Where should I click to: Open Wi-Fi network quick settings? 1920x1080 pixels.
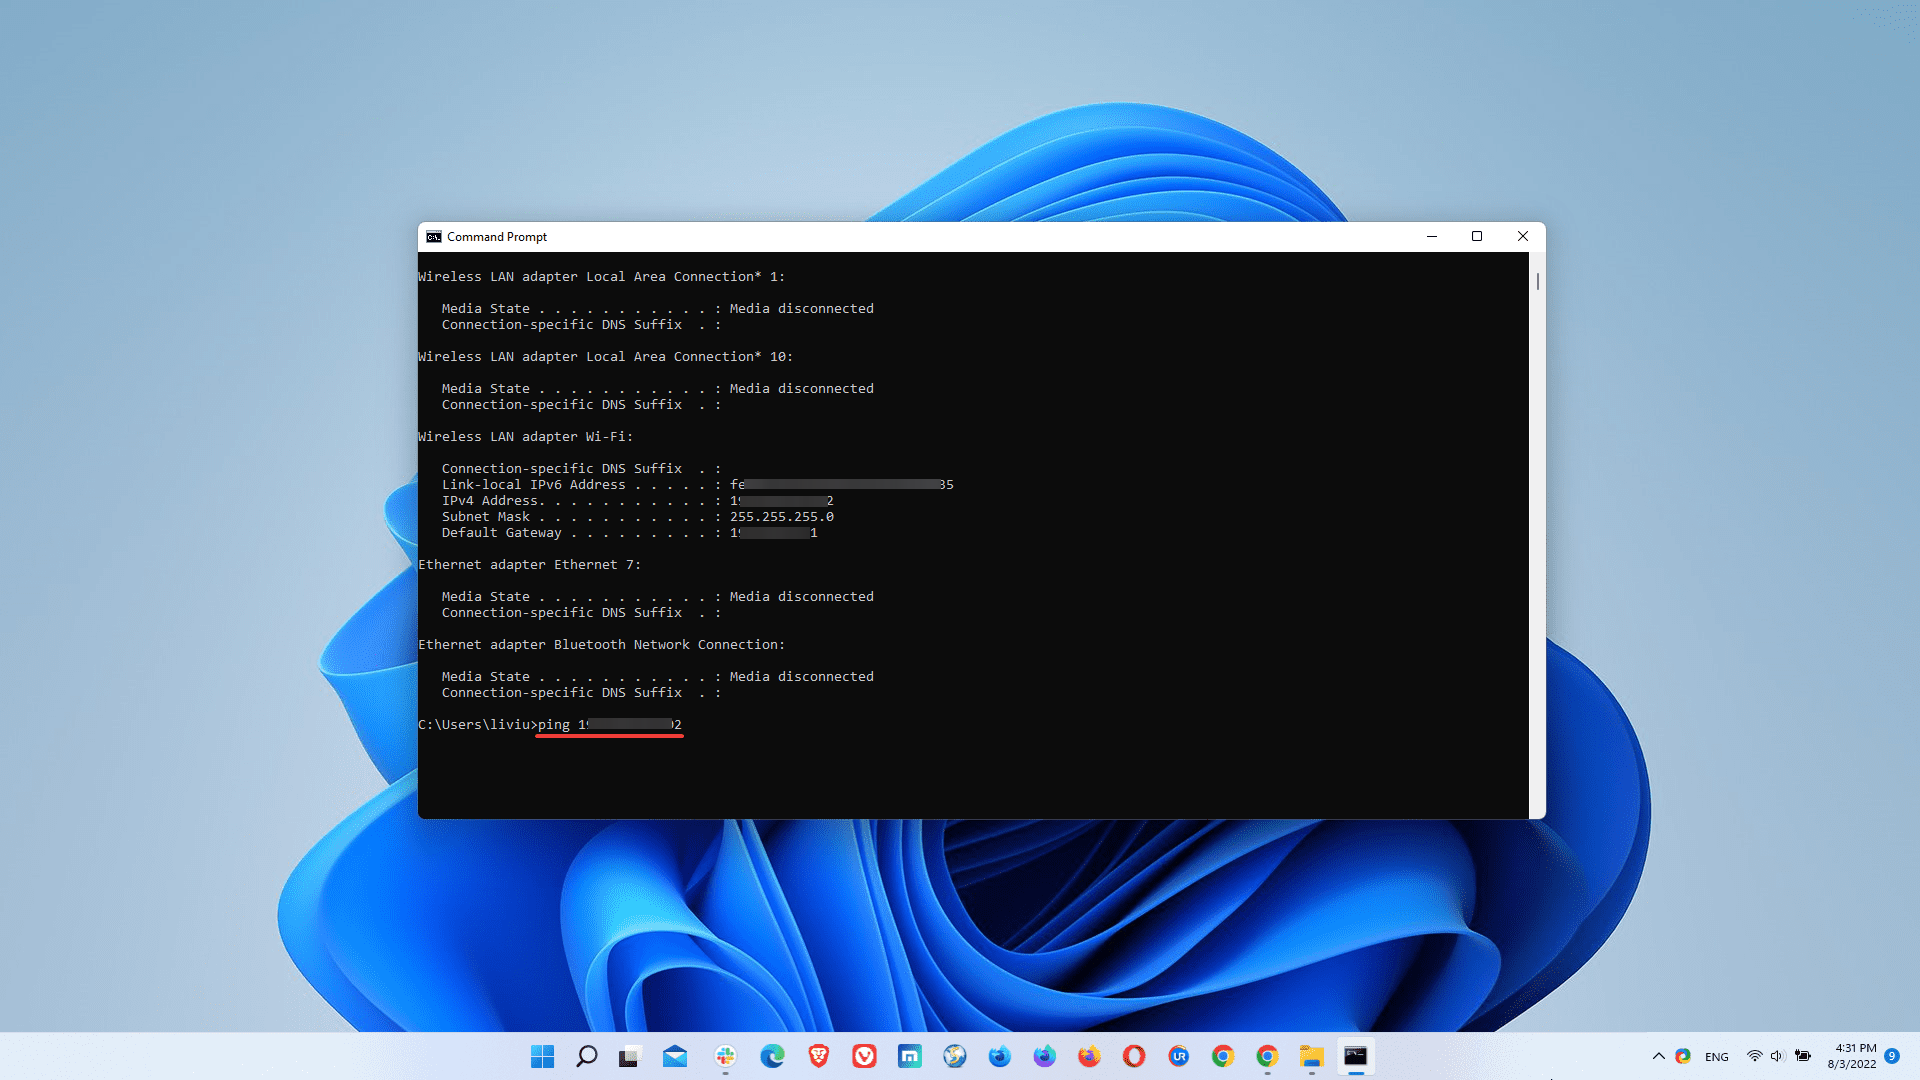click(x=1754, y=1056)
